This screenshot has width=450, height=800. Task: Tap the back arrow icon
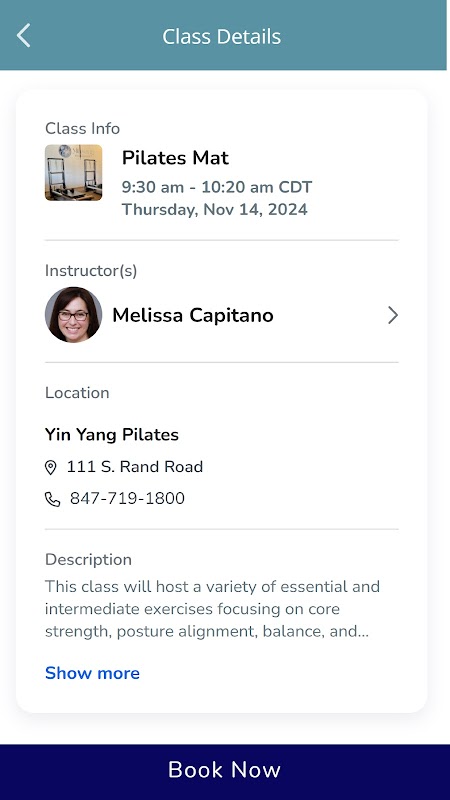[x=23, y=36]
